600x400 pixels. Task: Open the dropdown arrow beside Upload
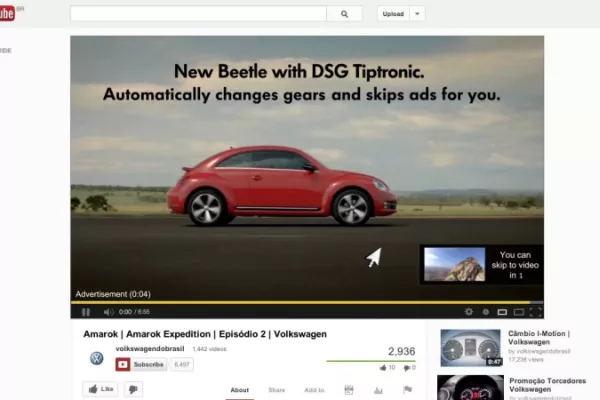417,14
